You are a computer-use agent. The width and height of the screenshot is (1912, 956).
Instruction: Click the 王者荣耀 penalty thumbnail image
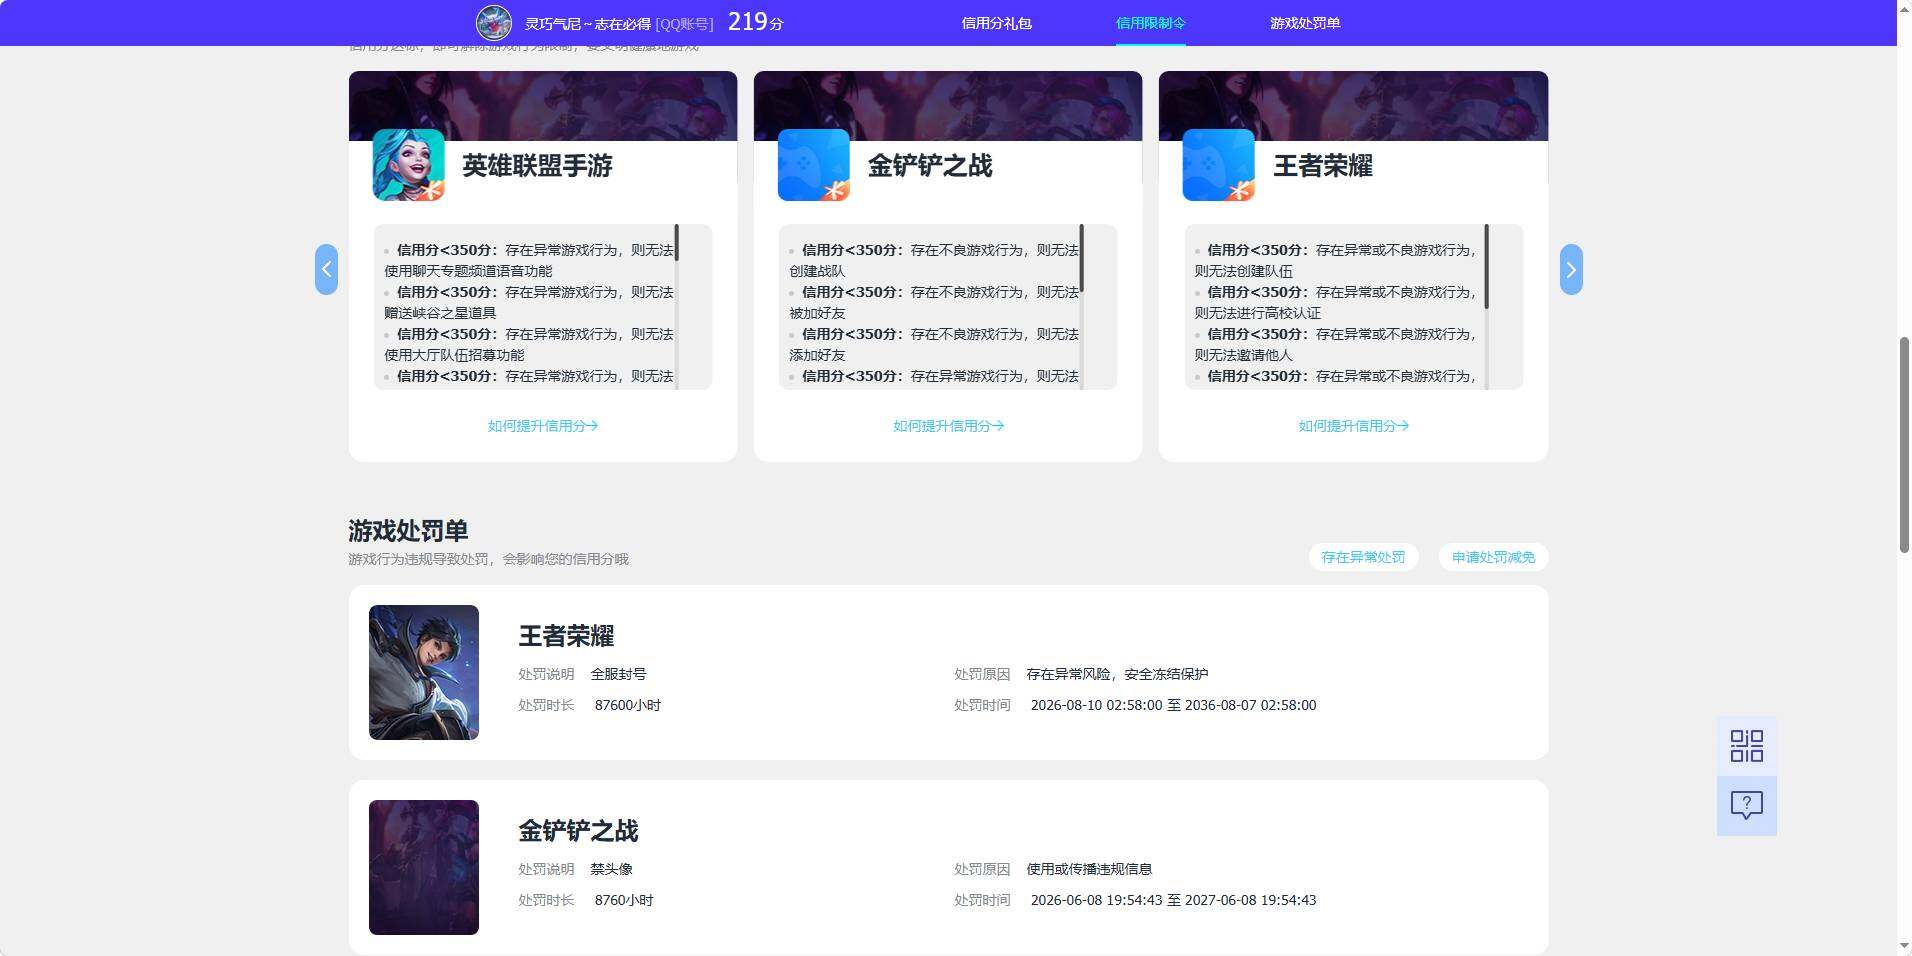(x=424, y=672)
